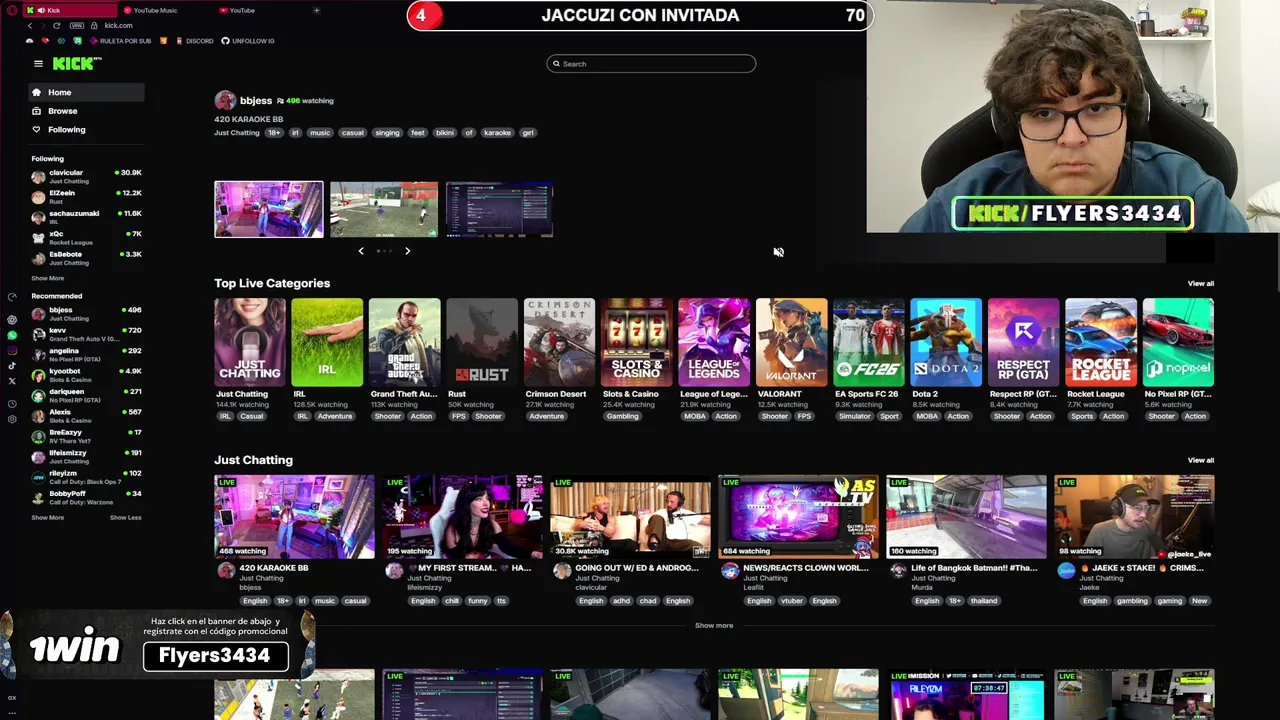Click the 1win Flyers3434 promo banner
The width and height of the screenshot is (1280, 720).
click(158, 643)
